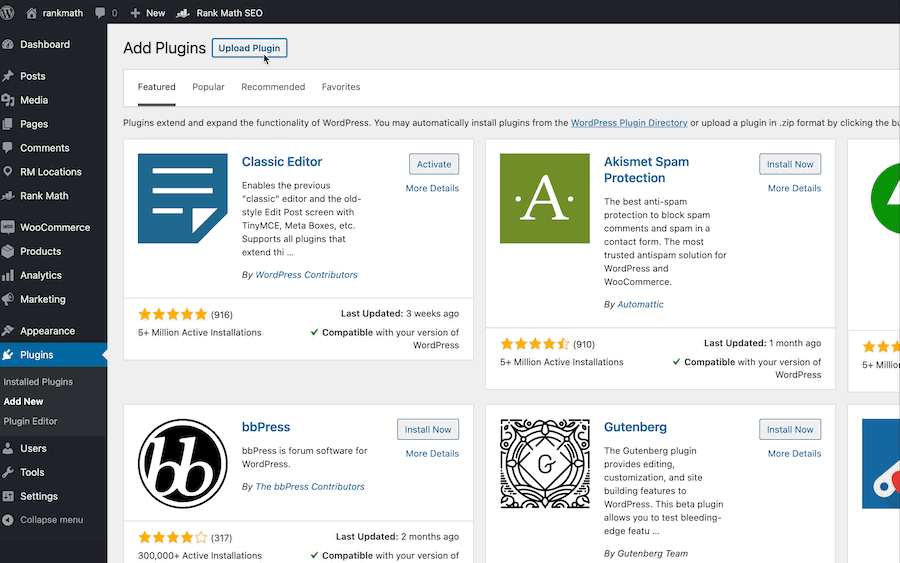Click the Gutenberg plugin thumbnail

click(x=545, y=464)
